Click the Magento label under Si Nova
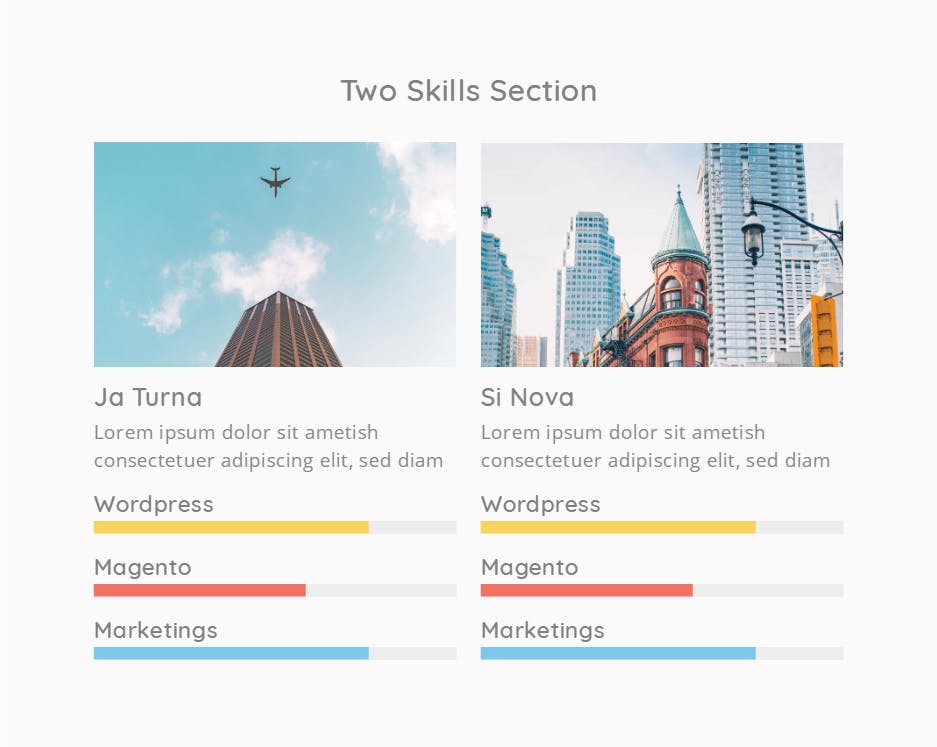The width and height of the screenshot is (937, 747). (x=529, y=567)
